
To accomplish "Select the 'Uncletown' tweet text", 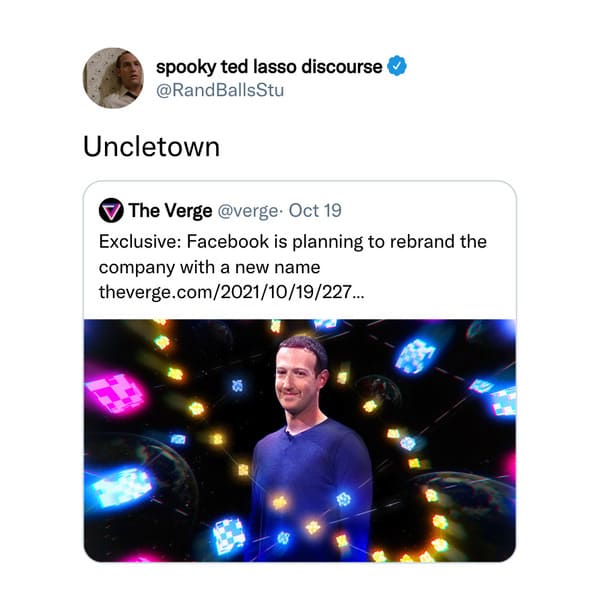I will point(151,147).
